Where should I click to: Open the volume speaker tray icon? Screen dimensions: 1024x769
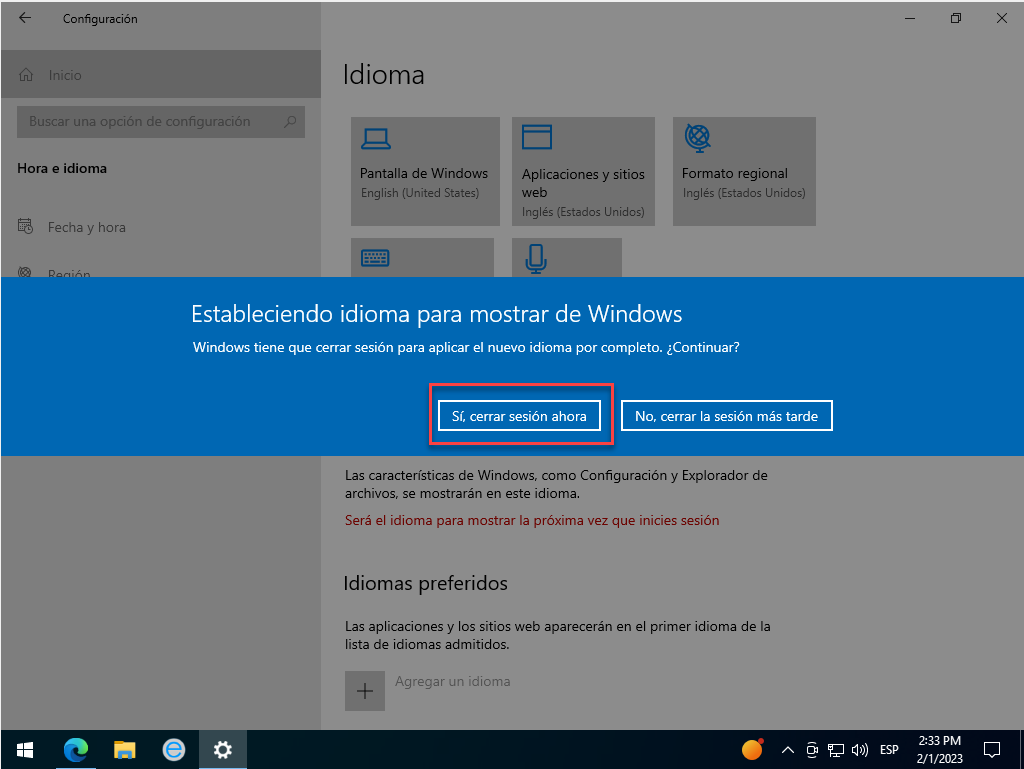pos(860,750)
